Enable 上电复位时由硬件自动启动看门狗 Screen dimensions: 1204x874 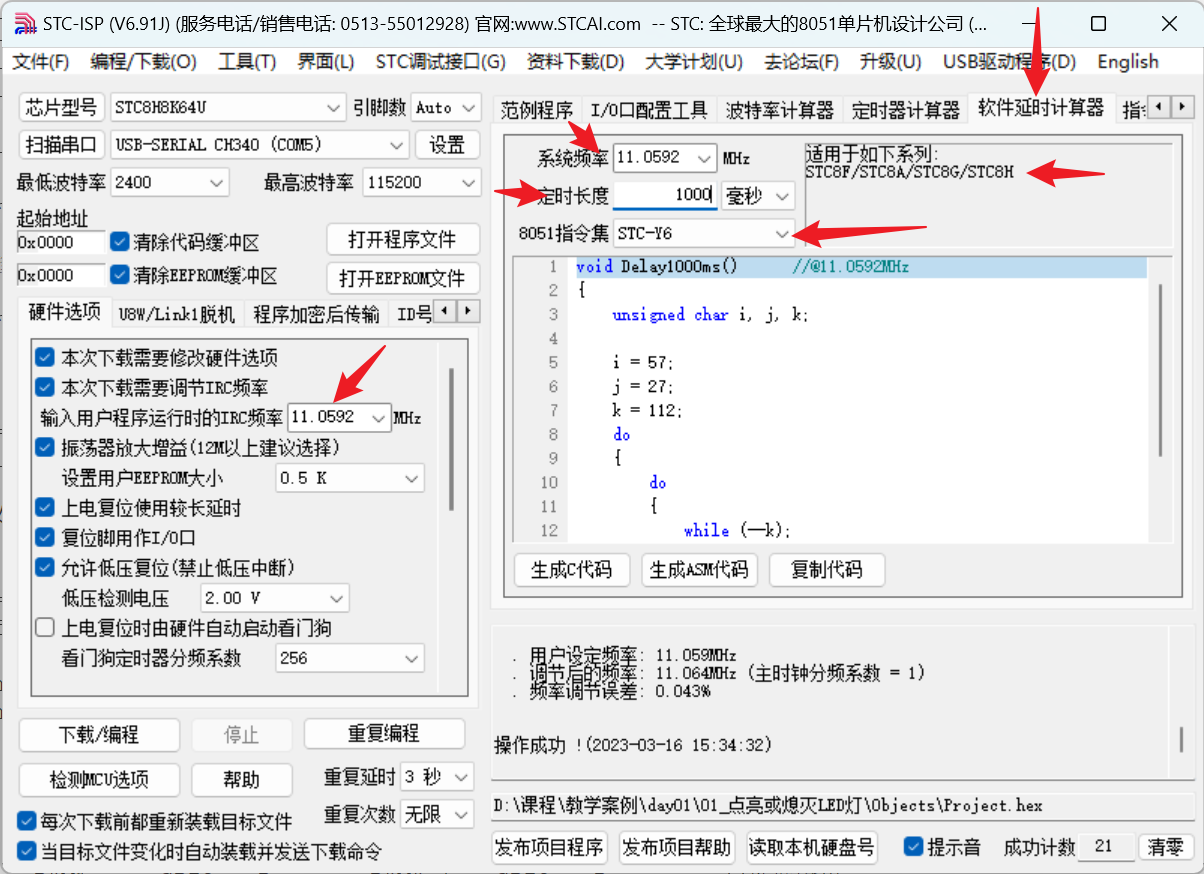pyautogui.click(x=45, y=628)
